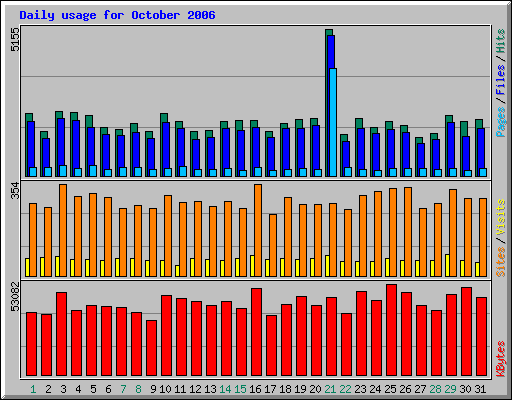512x400 pixels.
Task: Click day 28 on the x-axis
Action: point(435,389)
